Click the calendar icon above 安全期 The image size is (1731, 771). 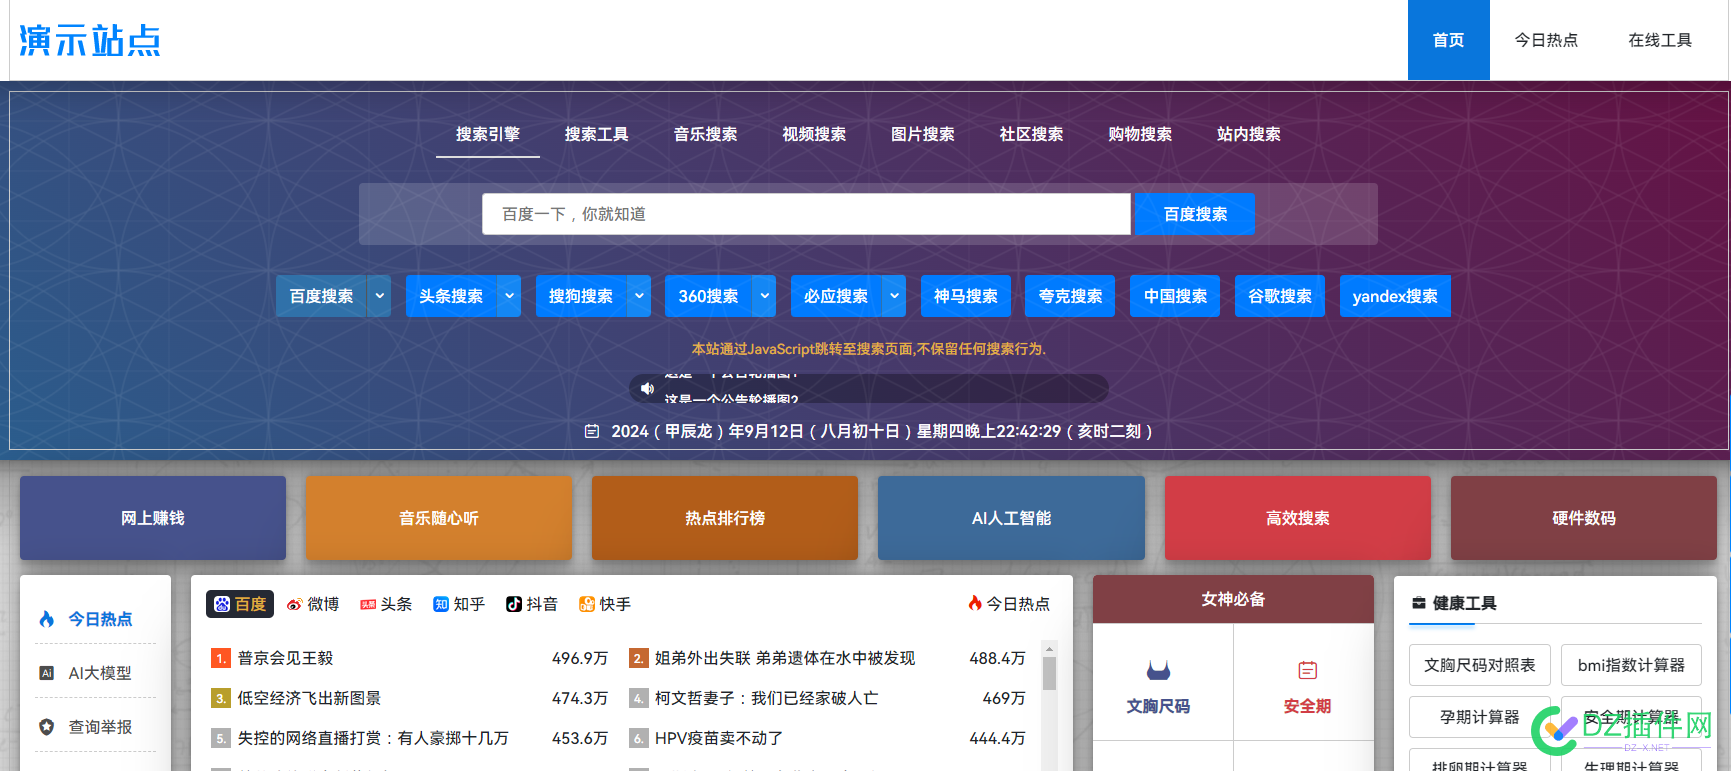pos(1308,670)
